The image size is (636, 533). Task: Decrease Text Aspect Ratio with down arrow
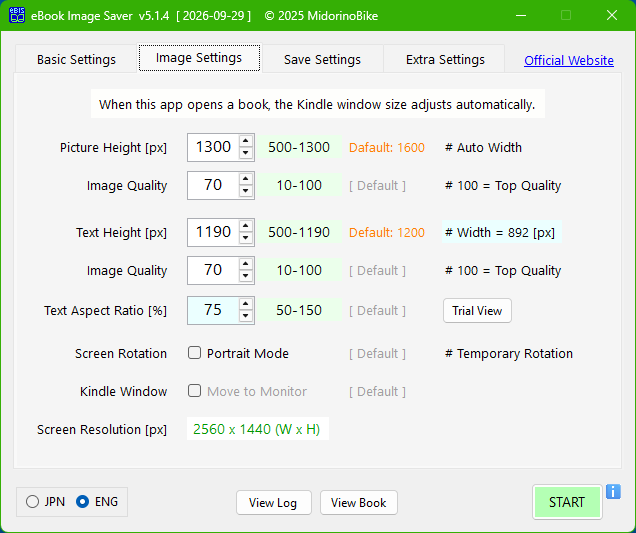click(x=246, y=316)
